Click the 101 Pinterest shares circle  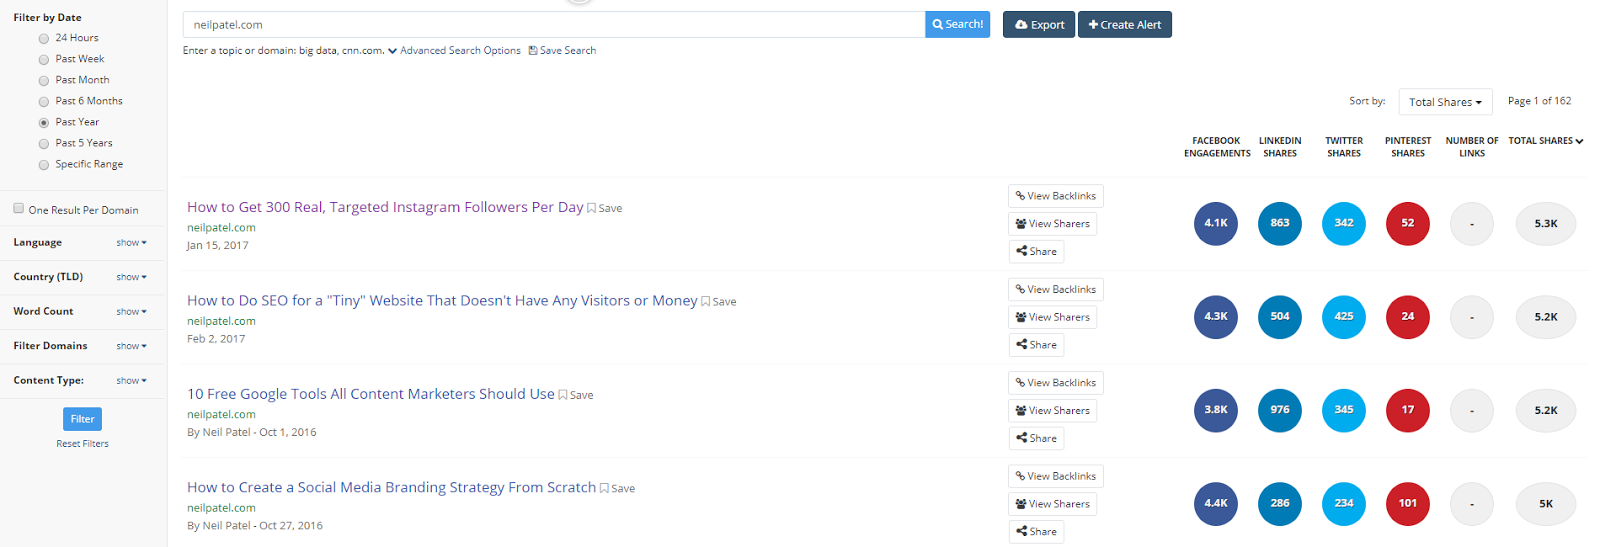click(x=1408, y=503)
